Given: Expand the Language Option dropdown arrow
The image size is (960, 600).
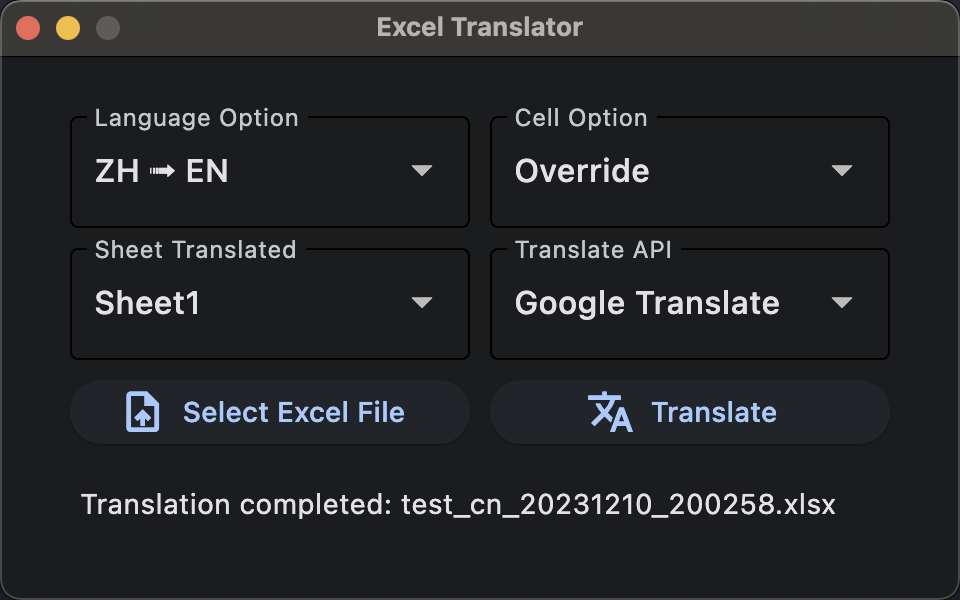Looking at the screenshot, I should [422, 171].
